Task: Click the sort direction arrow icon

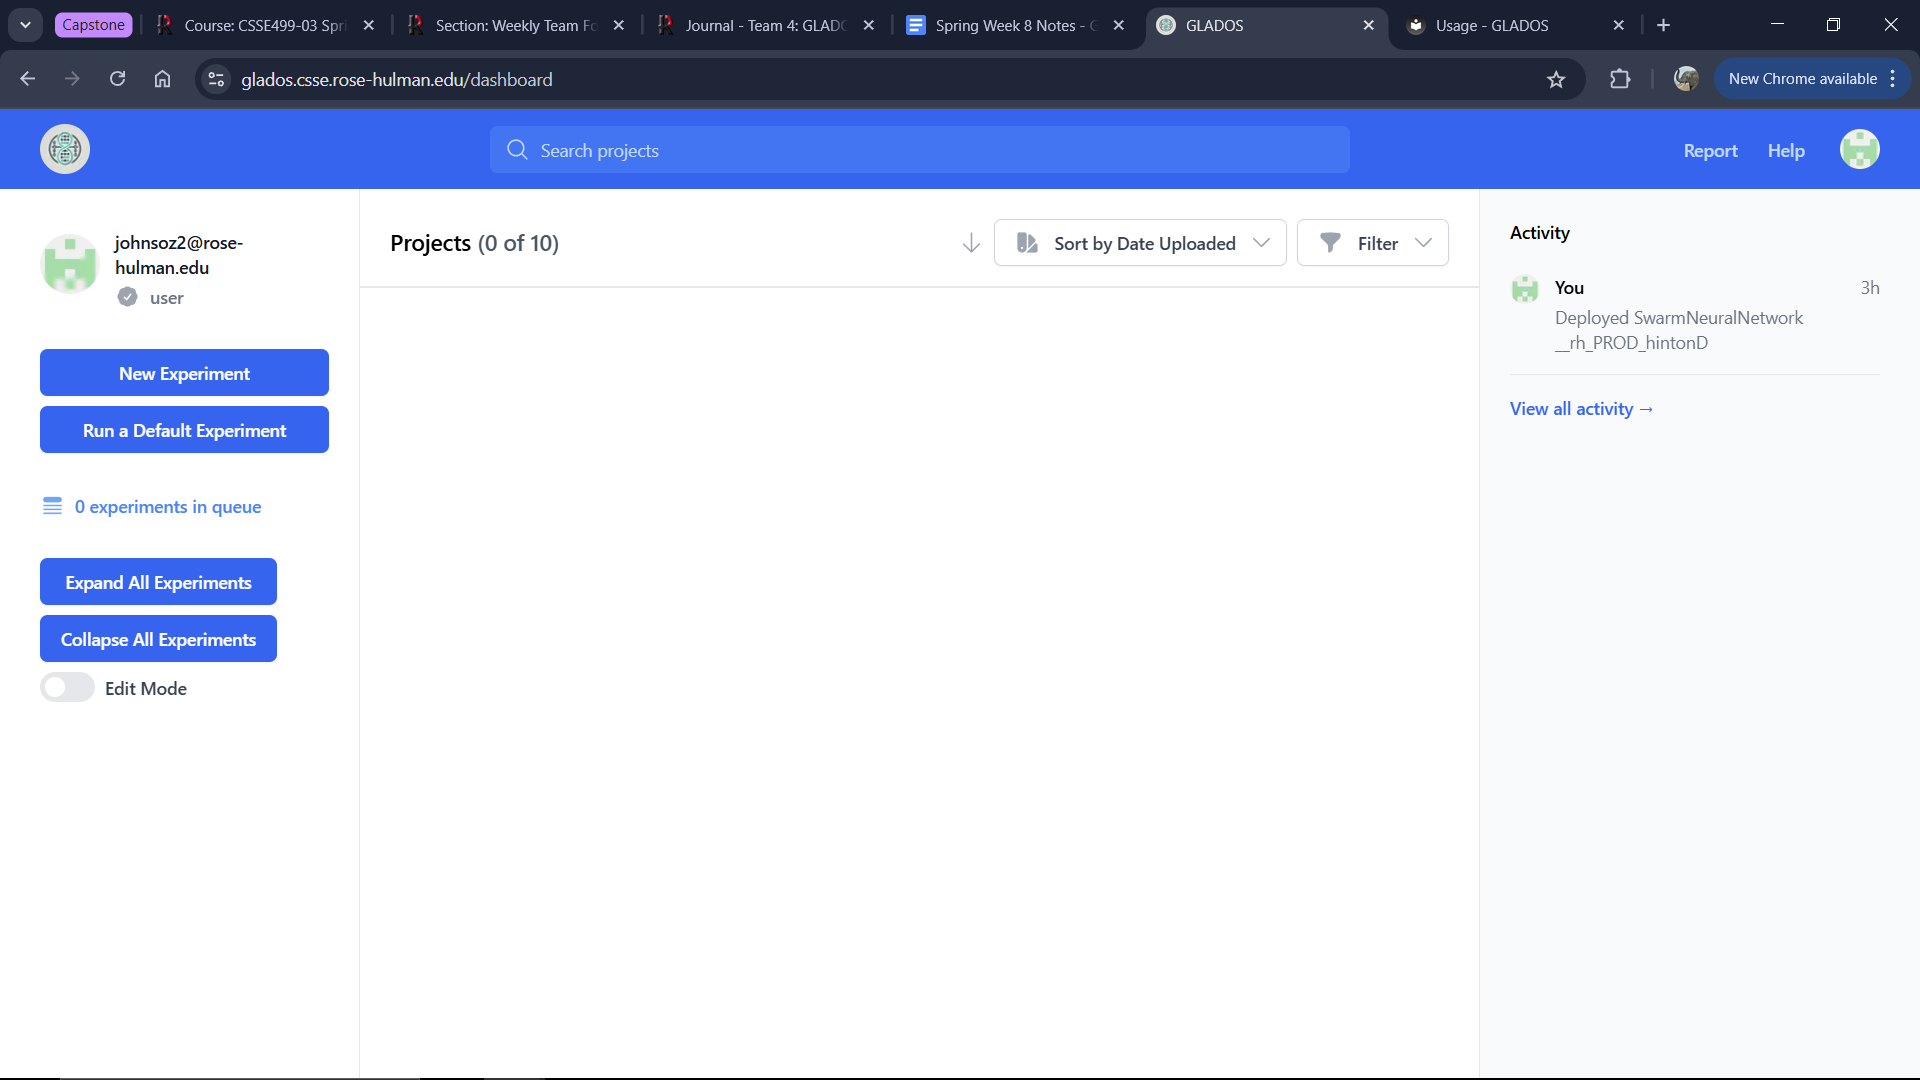Action: 970,243
